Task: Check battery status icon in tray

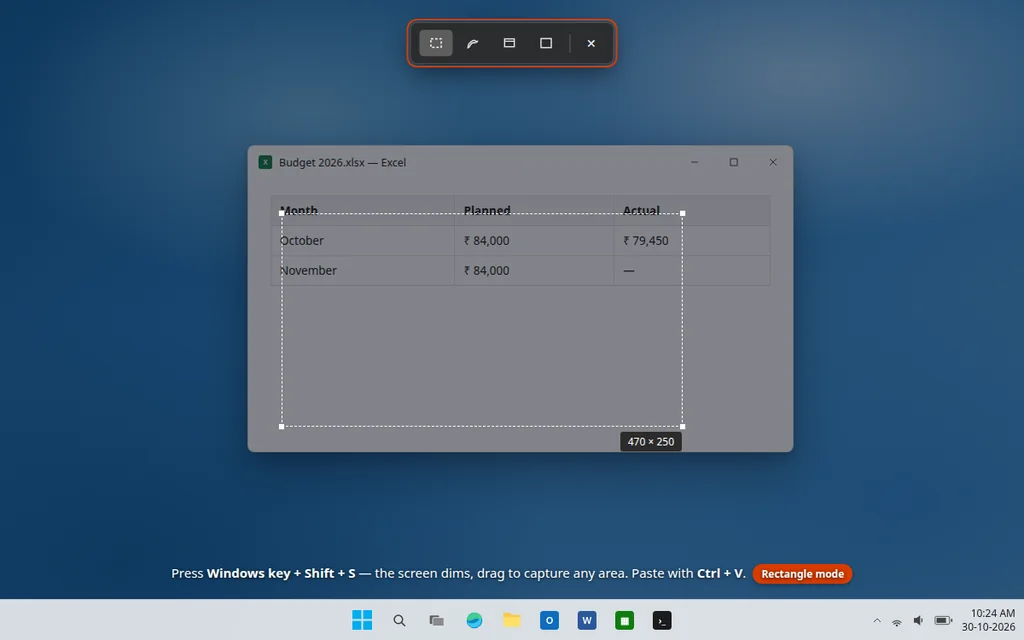Action: click(942, 620)
